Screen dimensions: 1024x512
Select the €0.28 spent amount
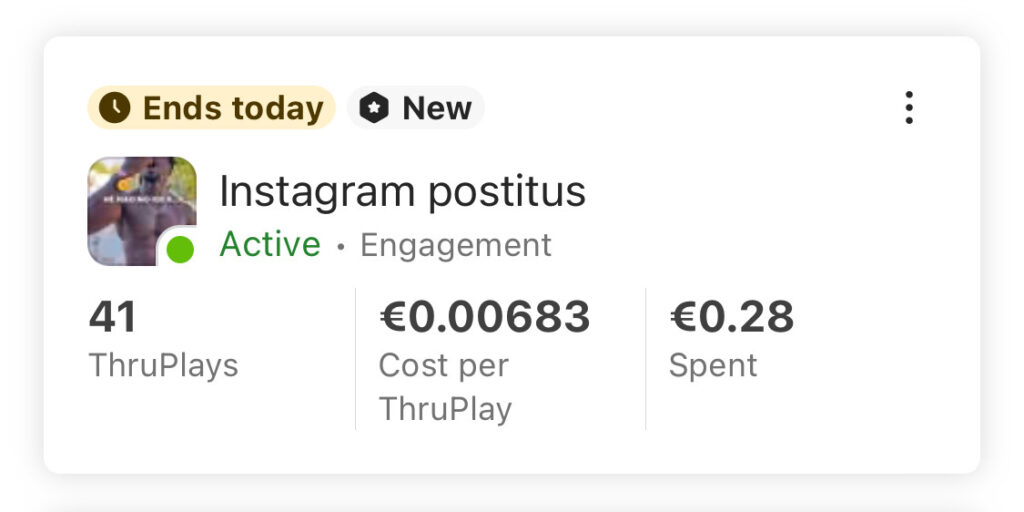[x=731, y=318]
